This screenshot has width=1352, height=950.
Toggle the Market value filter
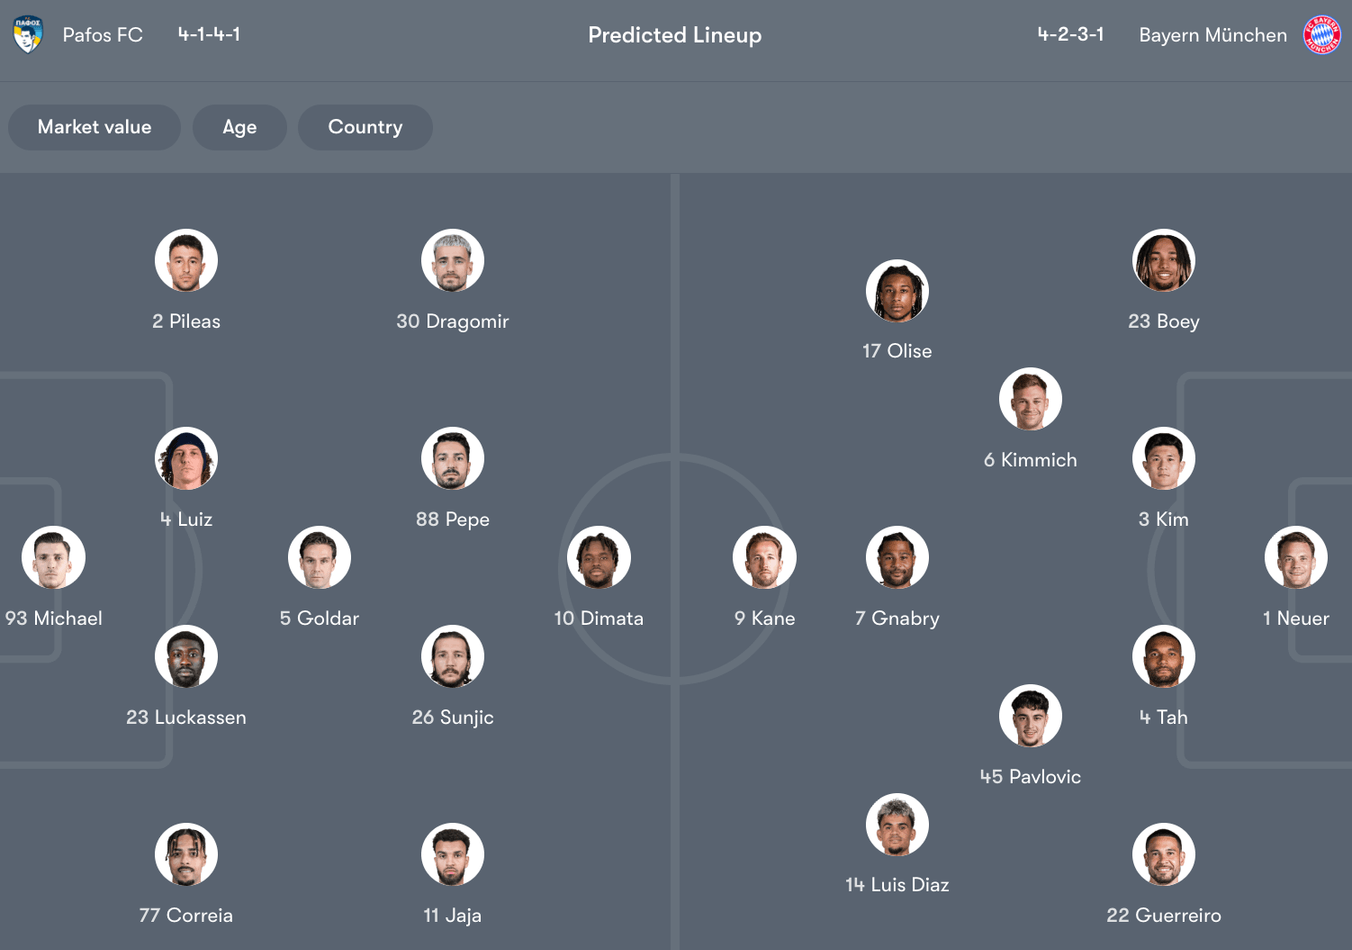[94, 127]
